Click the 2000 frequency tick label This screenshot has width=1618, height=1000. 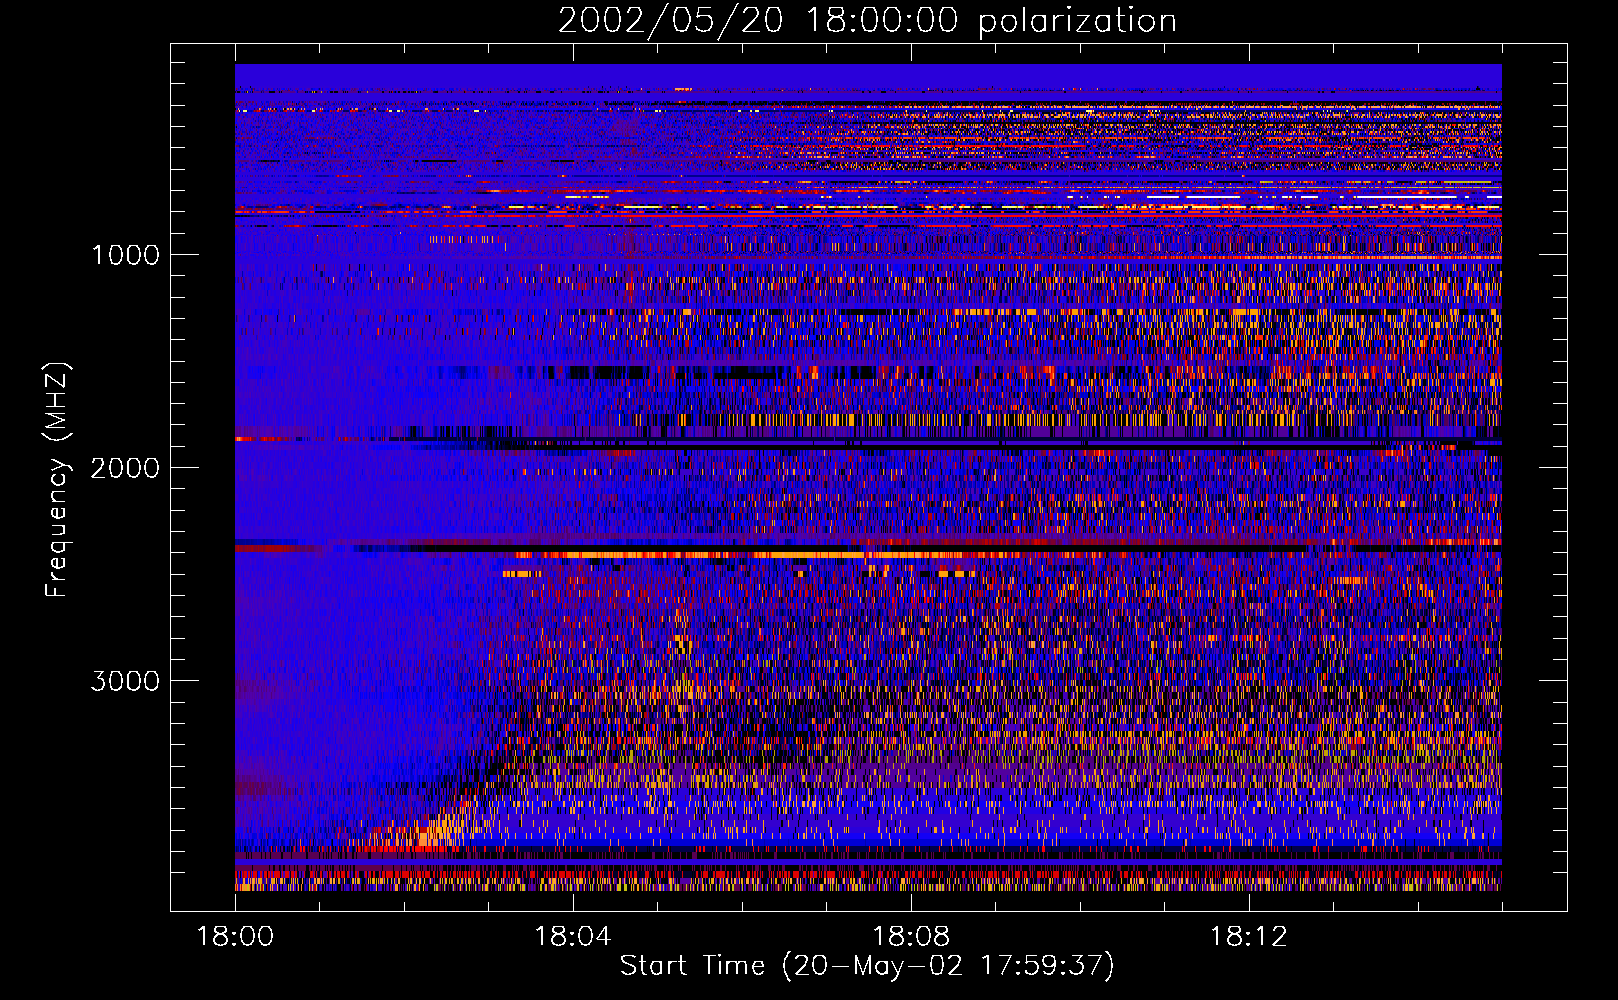click(x=125, y=468)
